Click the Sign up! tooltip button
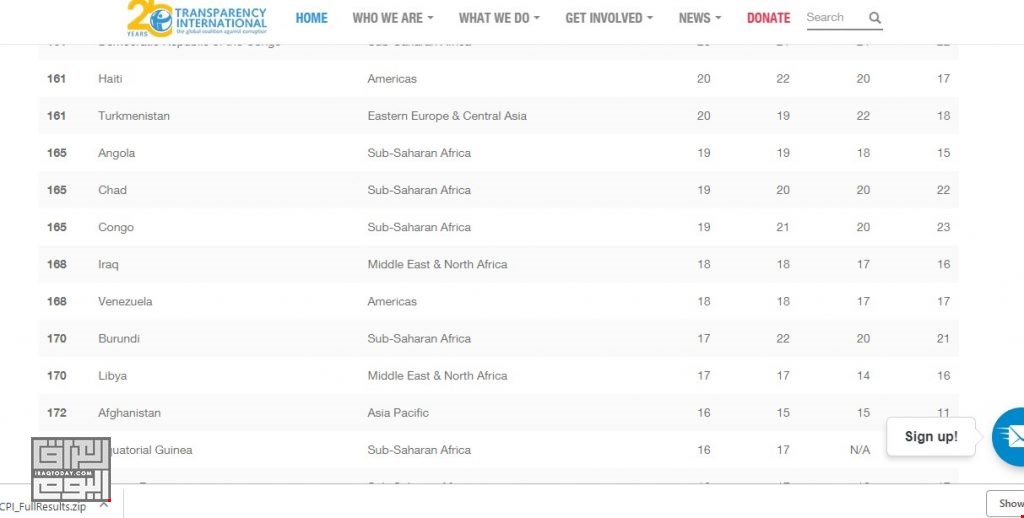Image resolution: width=1024 pixels, height=518 pixels. (931, 436)
